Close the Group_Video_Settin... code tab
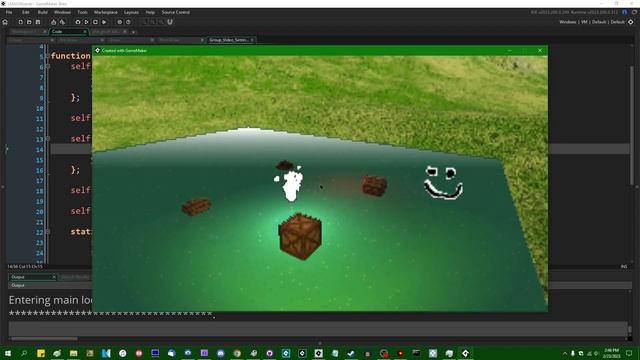Image resolution: width=640 pixels, height=360 pixels. pyautogui.click(x=252, y=40)
